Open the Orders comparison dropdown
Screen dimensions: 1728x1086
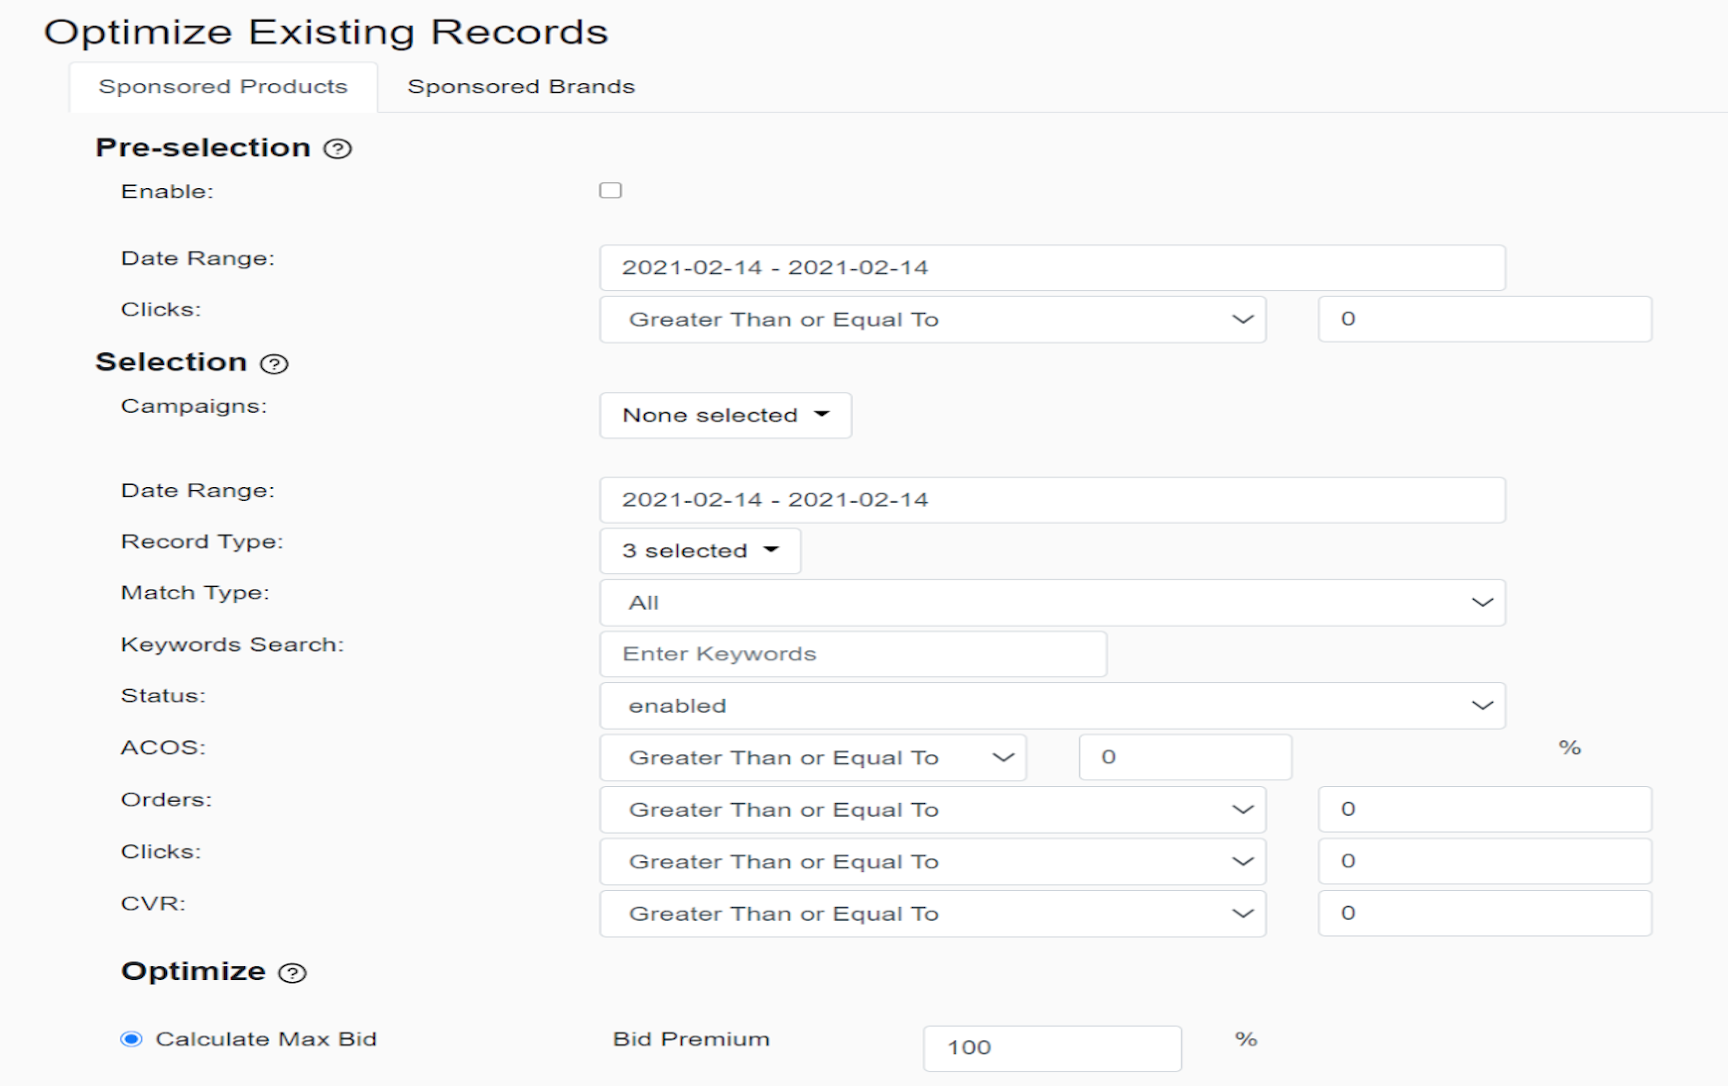click(x=932, y=810)
